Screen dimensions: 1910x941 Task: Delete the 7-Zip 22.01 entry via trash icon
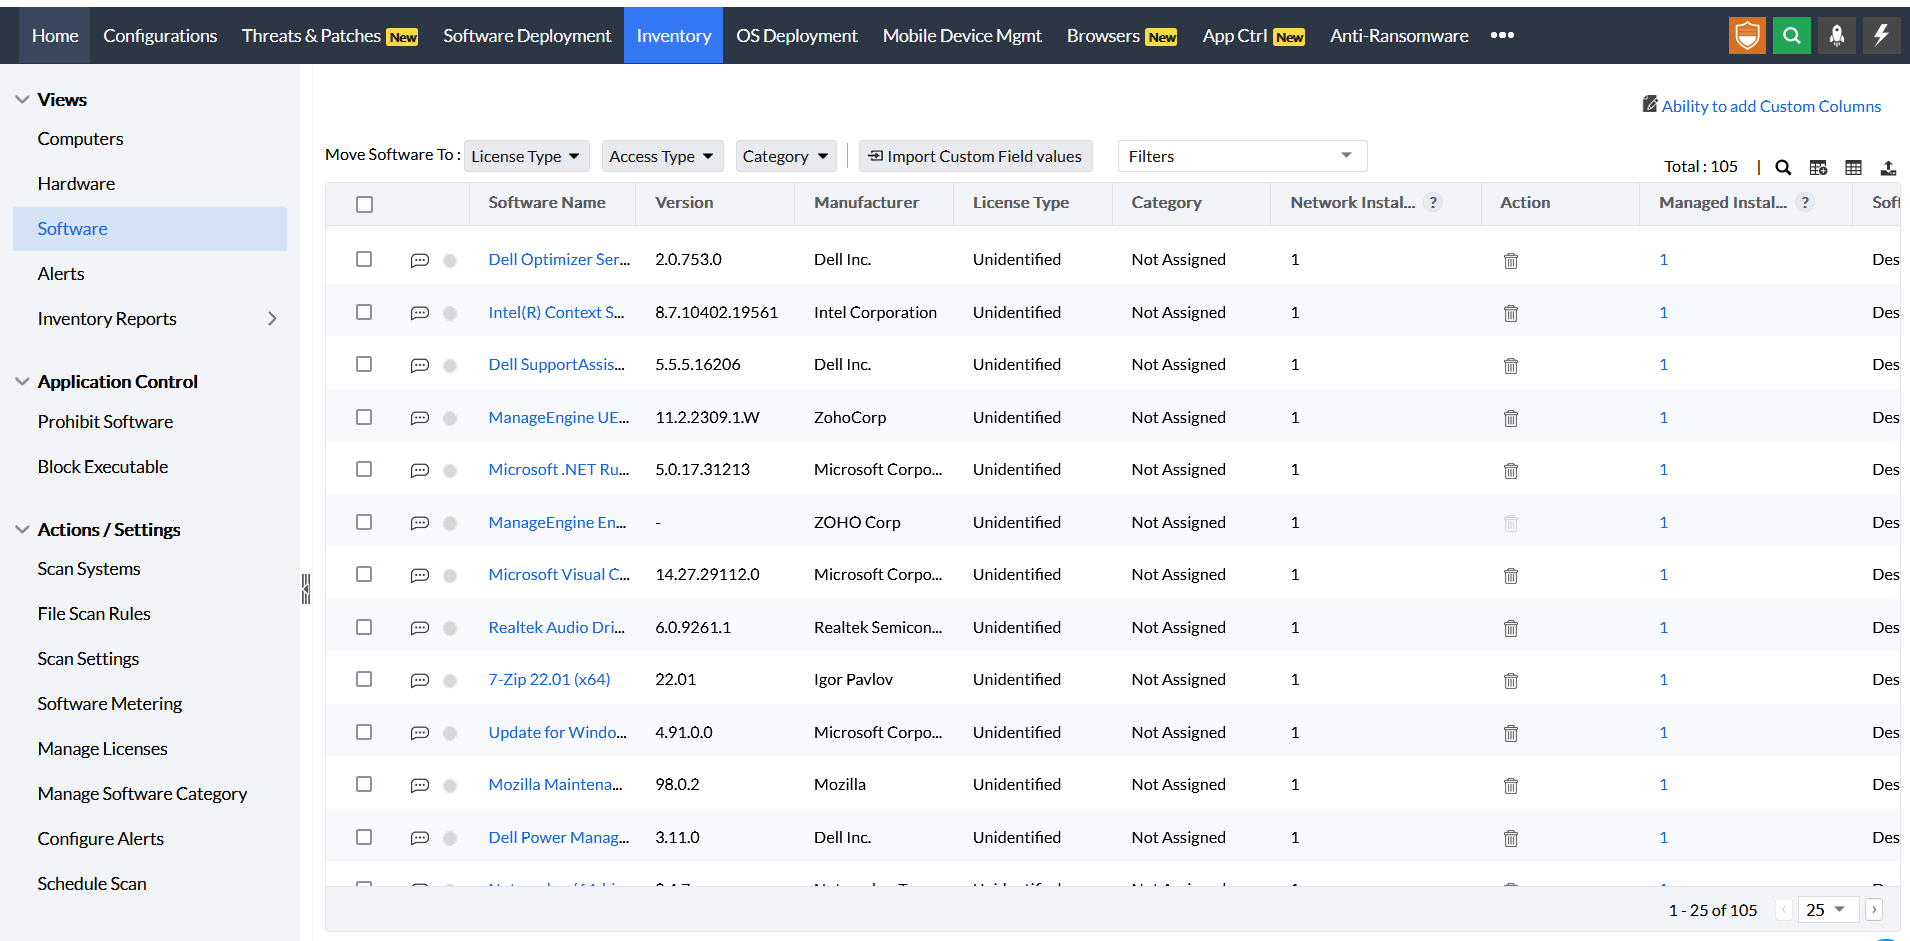pyautogui.click(x=1511, y=681)
